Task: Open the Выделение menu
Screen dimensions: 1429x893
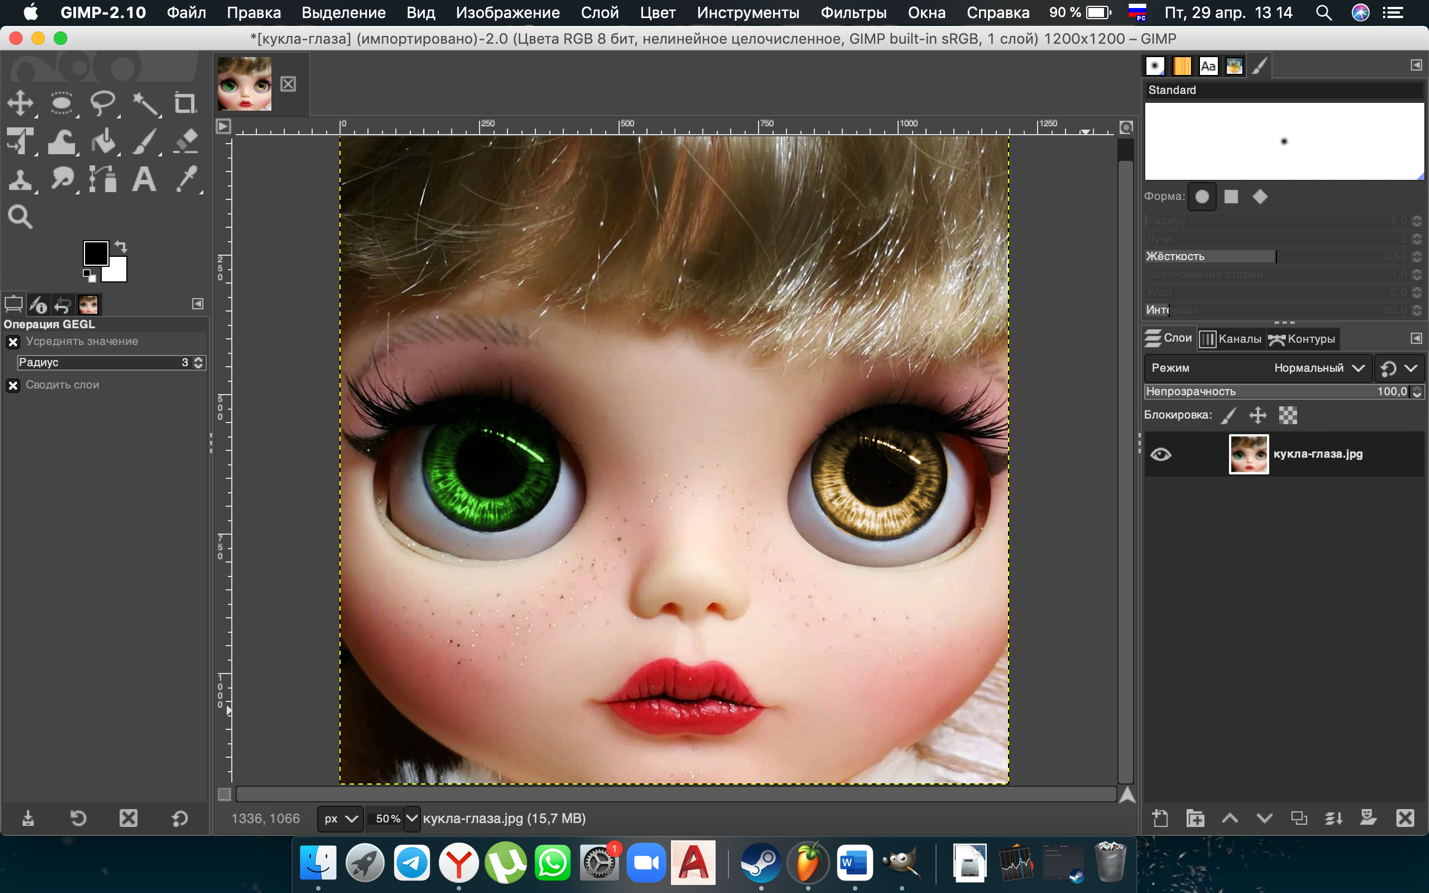Action: 343,12
